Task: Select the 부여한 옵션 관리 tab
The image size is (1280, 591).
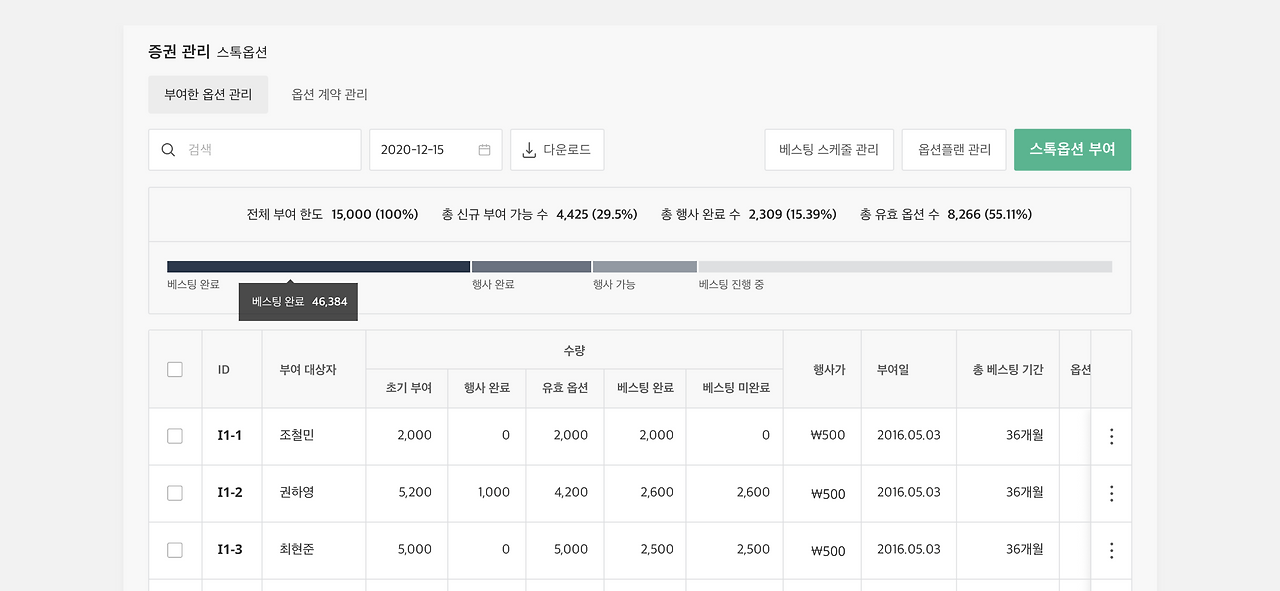Action: [208, 94]
